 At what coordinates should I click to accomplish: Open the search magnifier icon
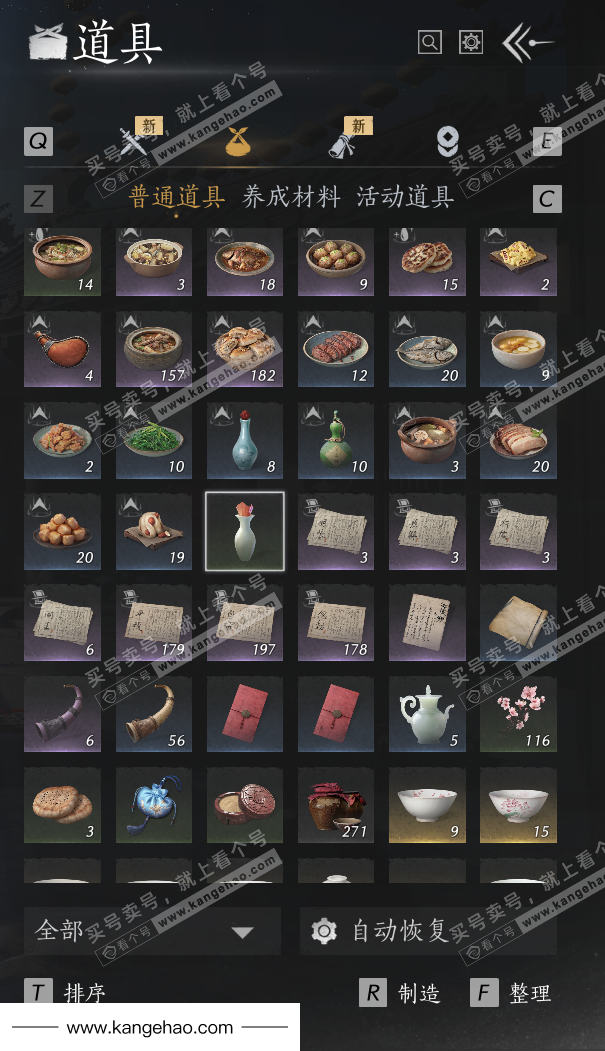point(429,42)
